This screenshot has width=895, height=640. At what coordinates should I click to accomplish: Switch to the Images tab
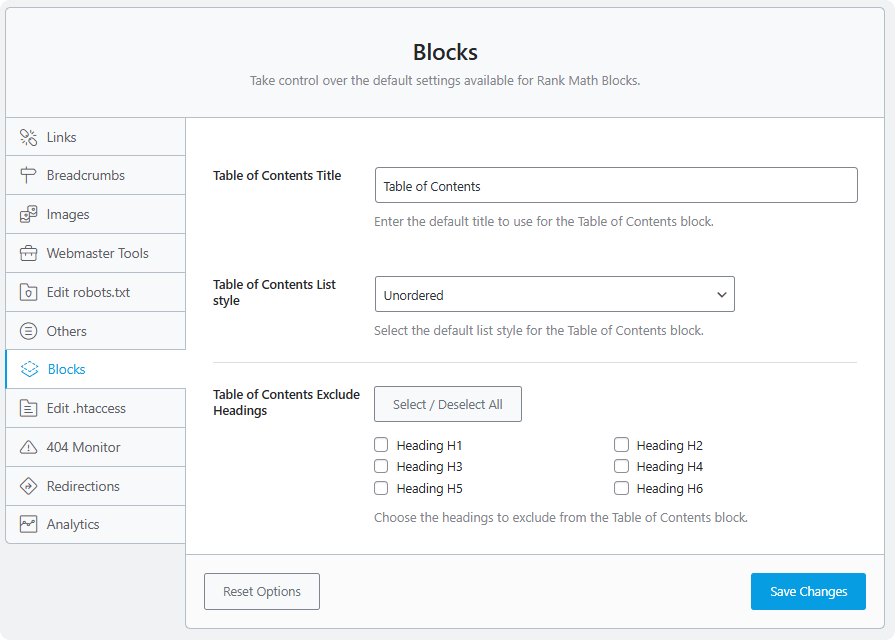(x=96, y=214)
